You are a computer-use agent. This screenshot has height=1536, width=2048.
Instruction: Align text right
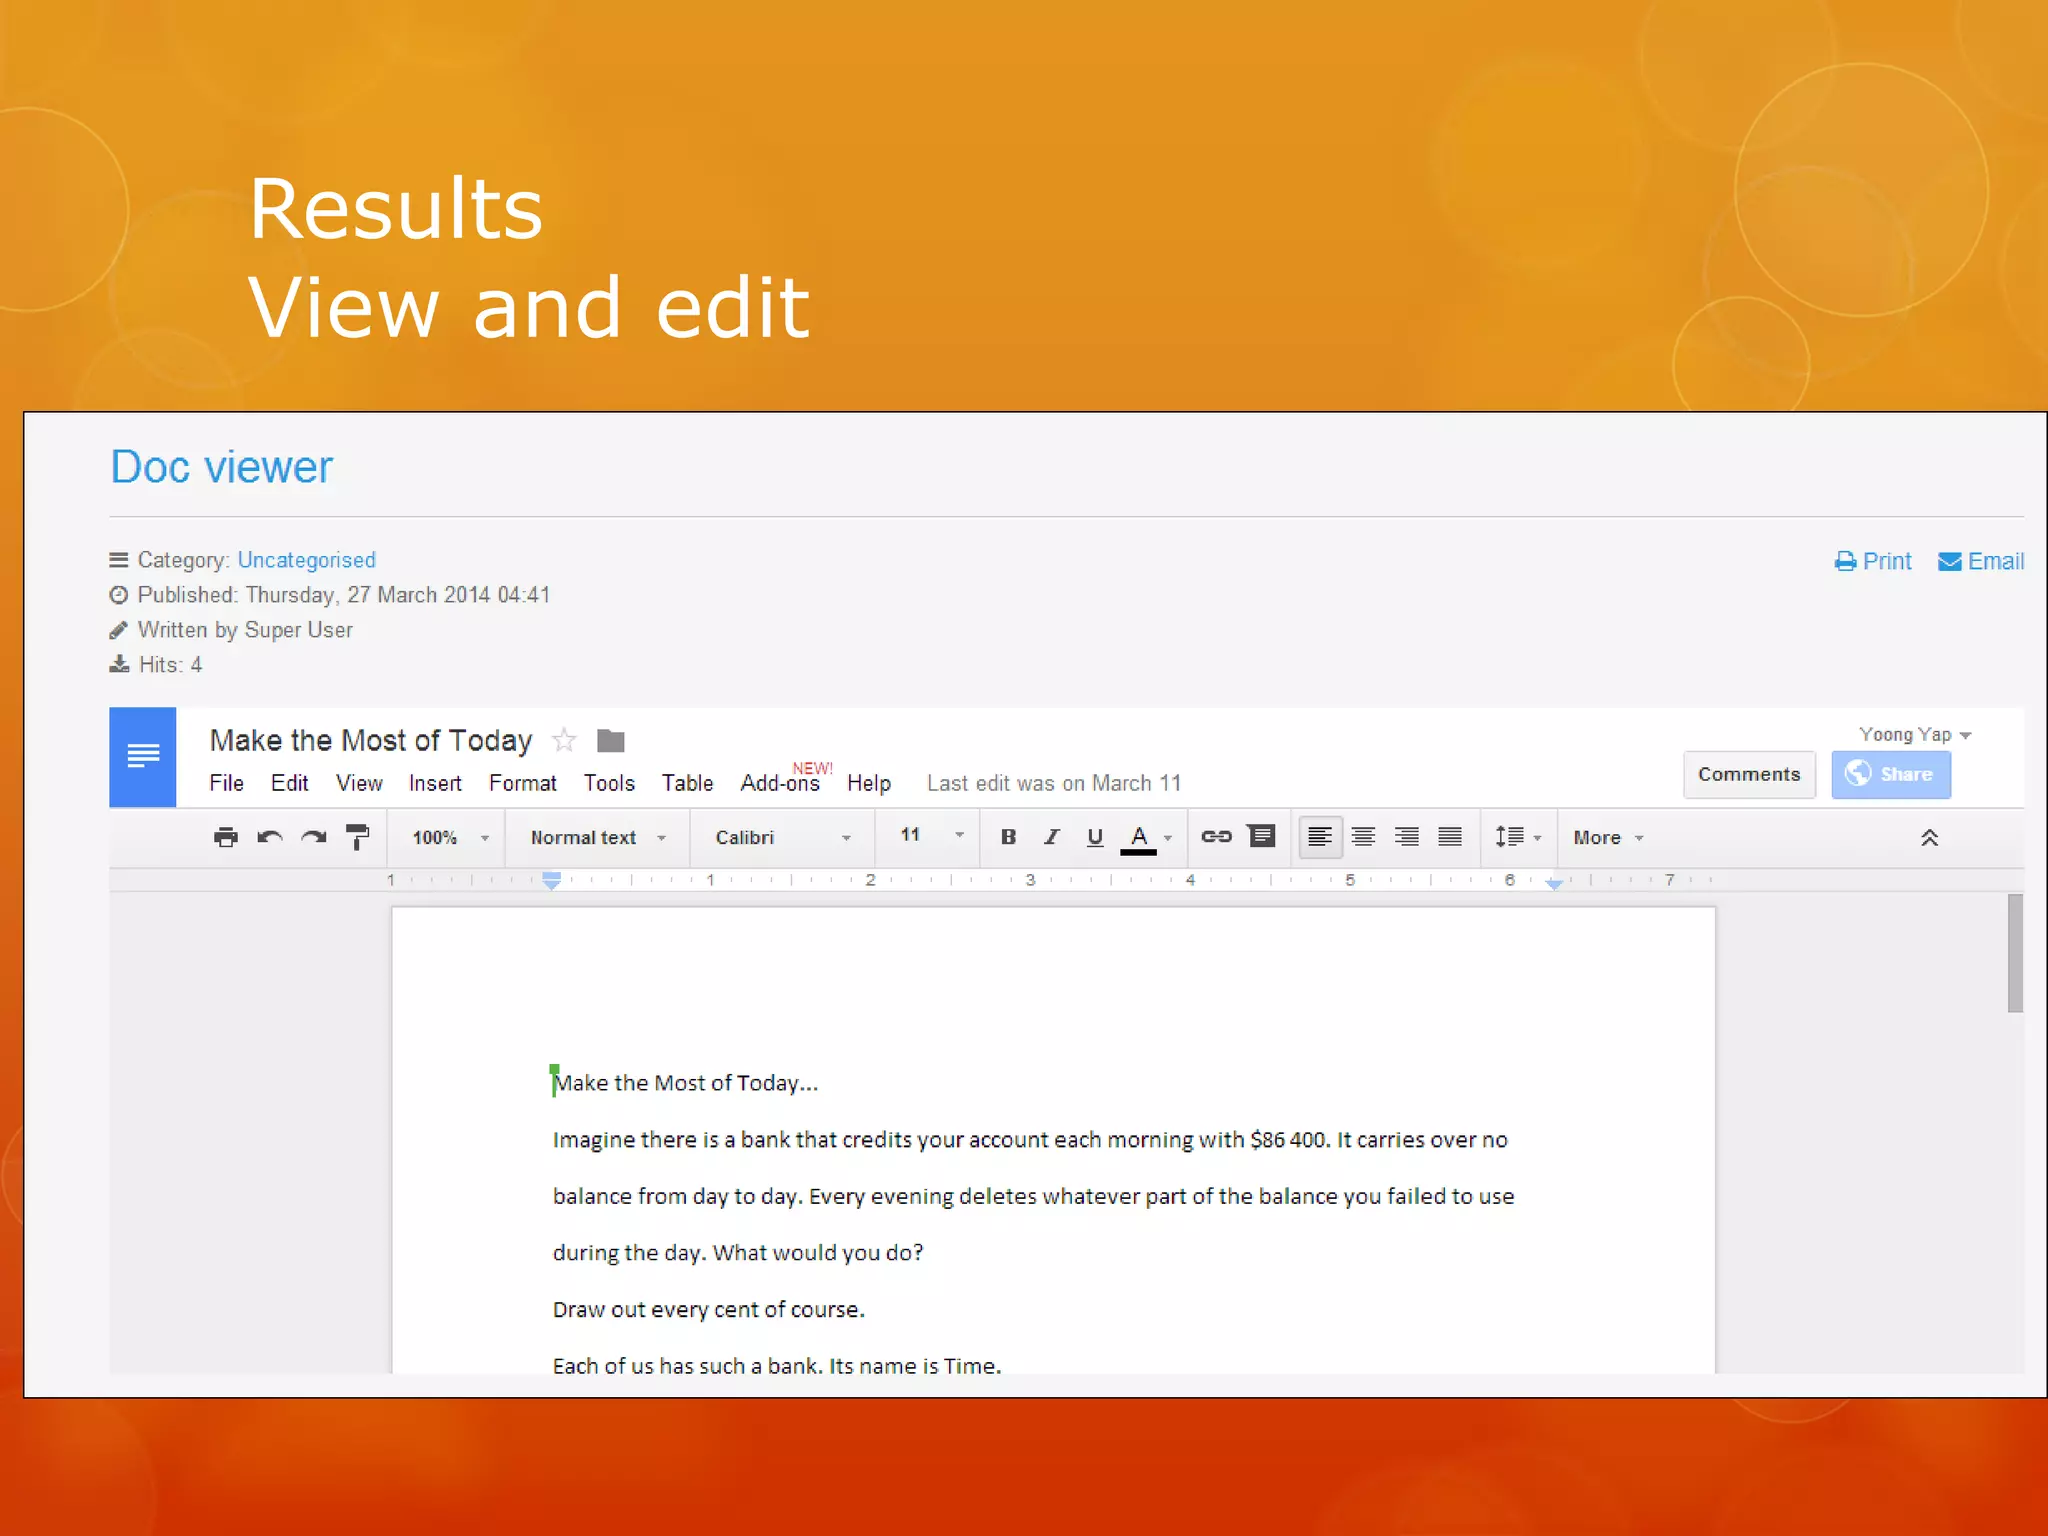coord(1407,836)
